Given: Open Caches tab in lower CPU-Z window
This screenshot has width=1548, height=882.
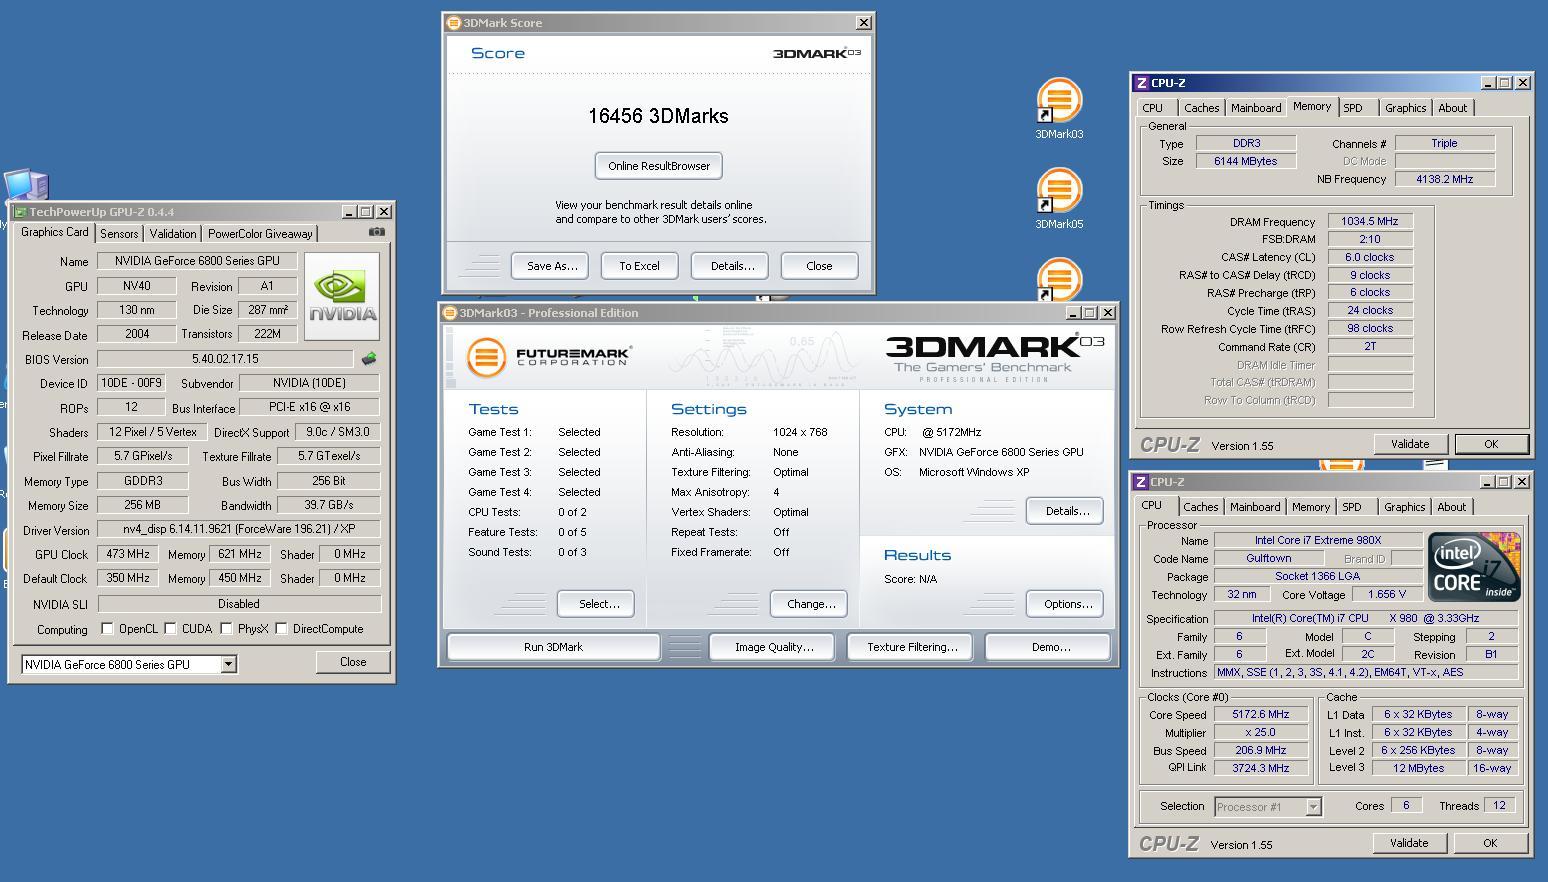Looking at the screenshot, I should click(x=1201, y=507).
